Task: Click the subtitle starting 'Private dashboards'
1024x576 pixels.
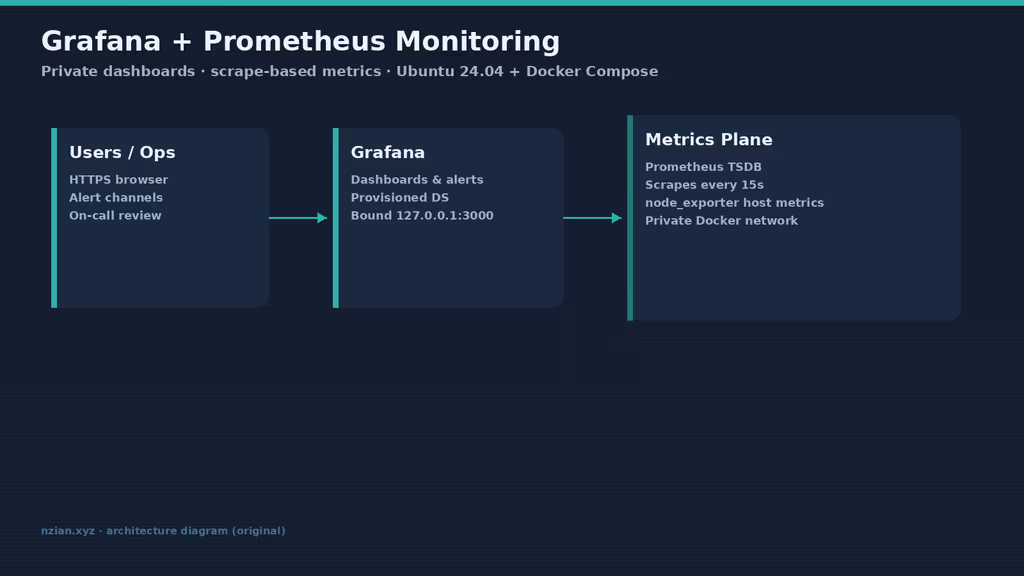Action: [x=349, y=71]
